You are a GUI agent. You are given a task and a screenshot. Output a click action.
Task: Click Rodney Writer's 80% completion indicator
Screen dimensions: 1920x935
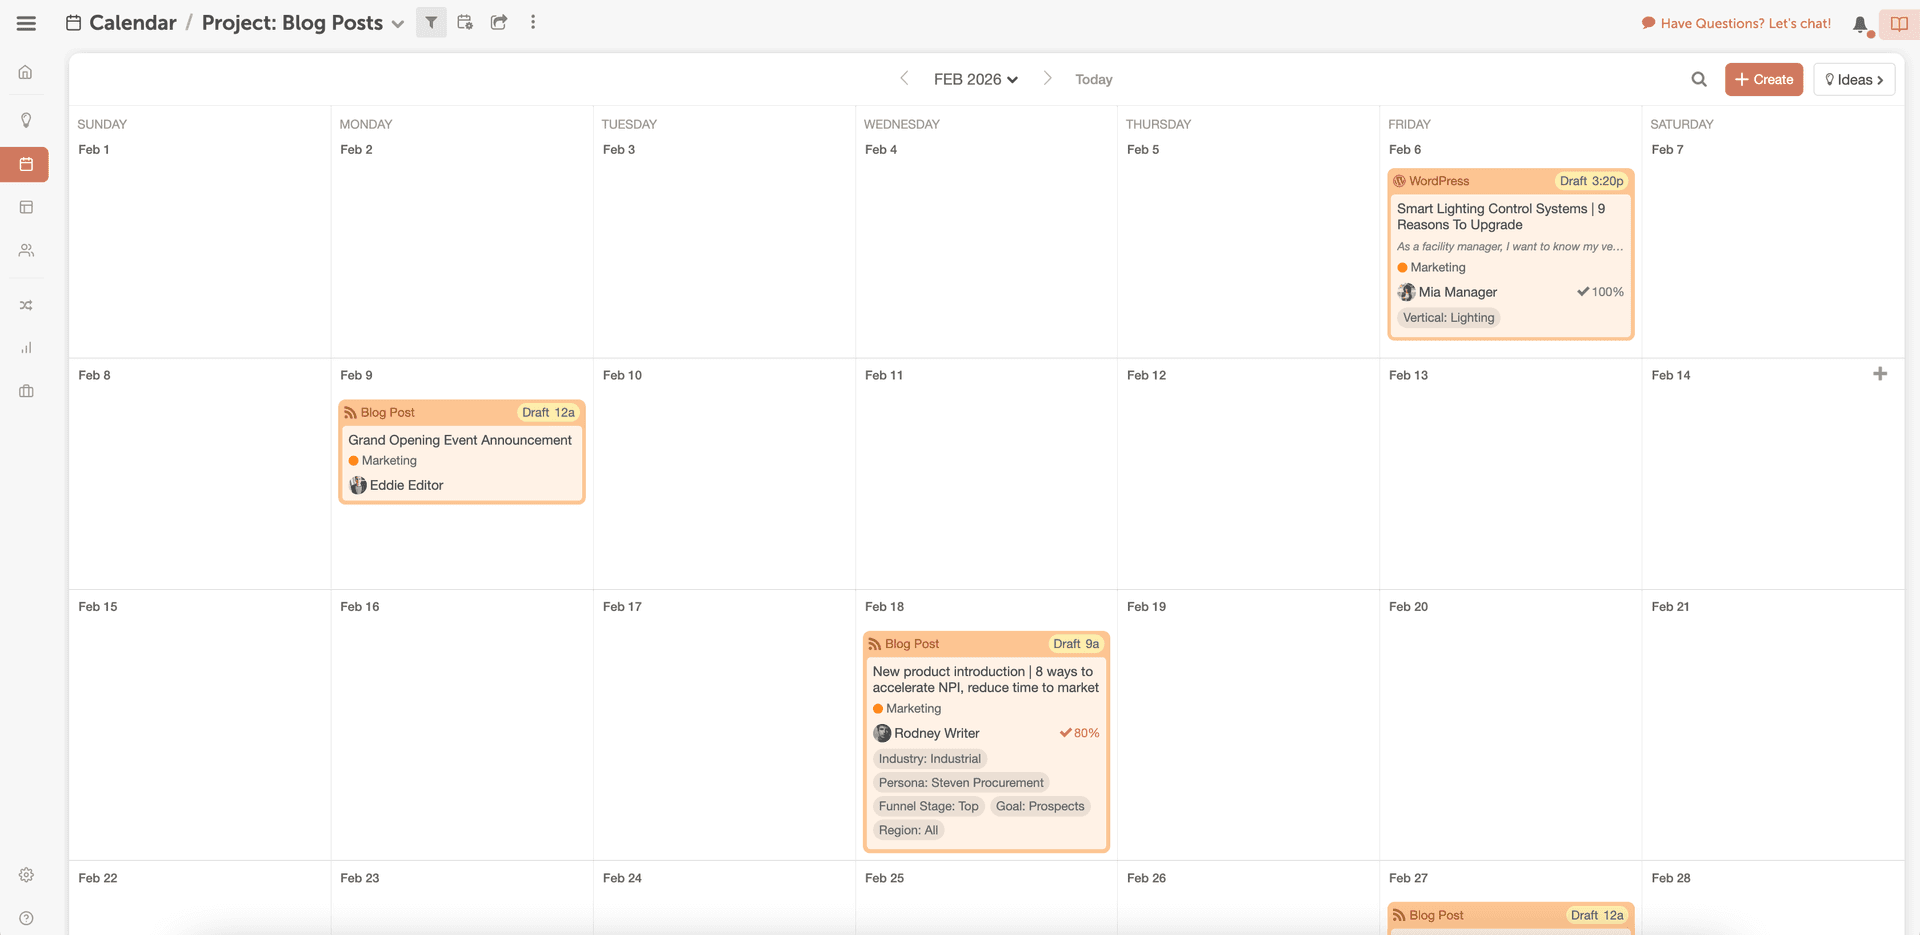click(x=1080, y=733)
